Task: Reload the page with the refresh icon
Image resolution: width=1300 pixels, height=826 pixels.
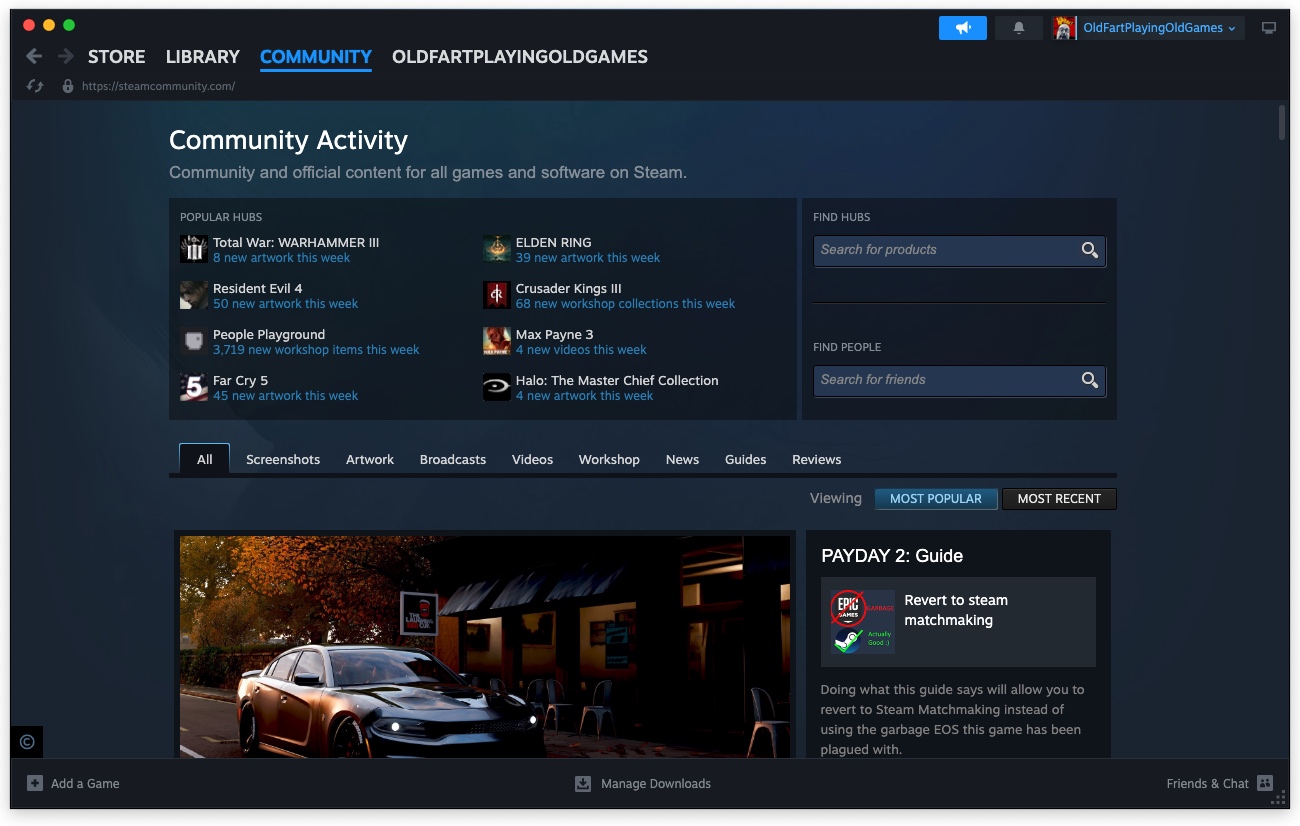Action: 35,86
